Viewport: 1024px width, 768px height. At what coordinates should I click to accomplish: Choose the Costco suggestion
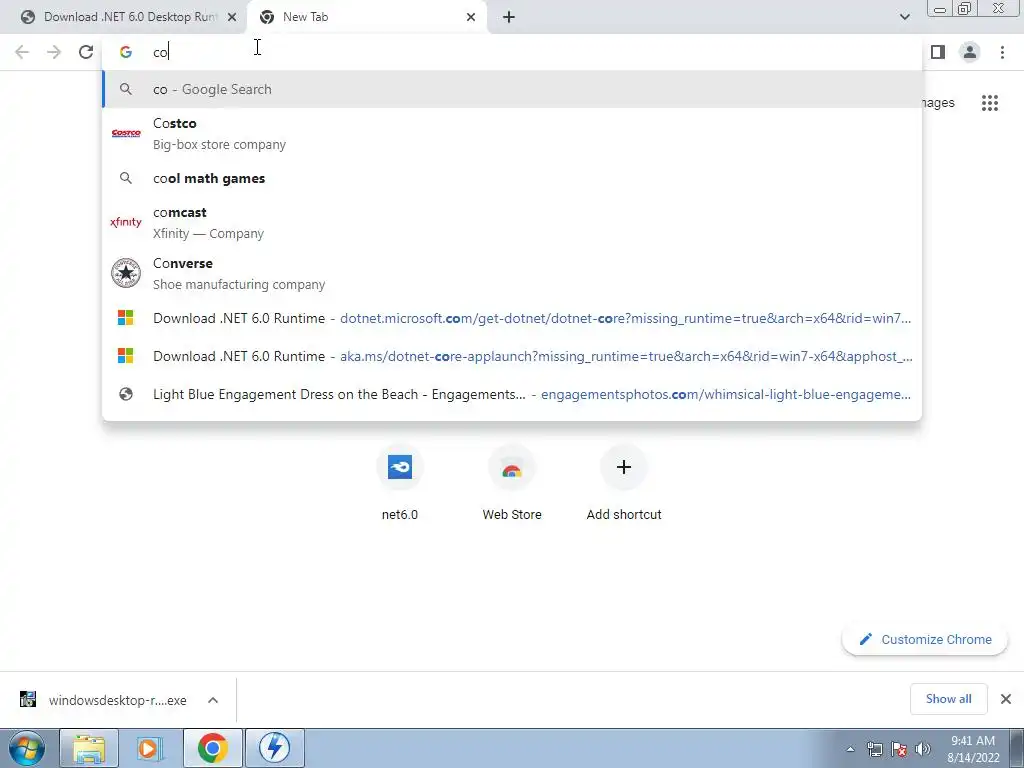pyautogui.click(x=512, y=133)
